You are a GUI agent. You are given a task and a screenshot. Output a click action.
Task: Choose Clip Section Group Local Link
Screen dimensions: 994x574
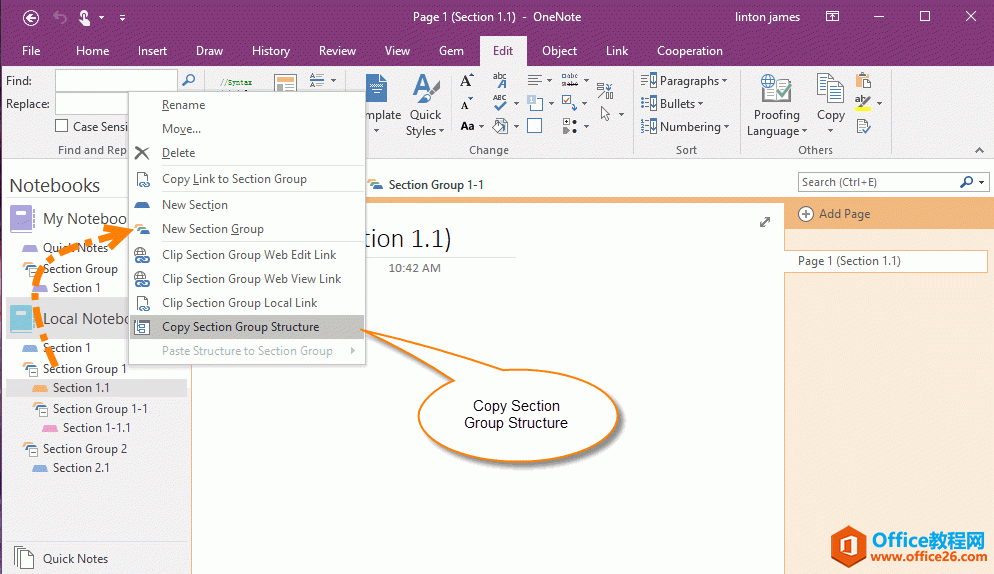click(247, 303)
